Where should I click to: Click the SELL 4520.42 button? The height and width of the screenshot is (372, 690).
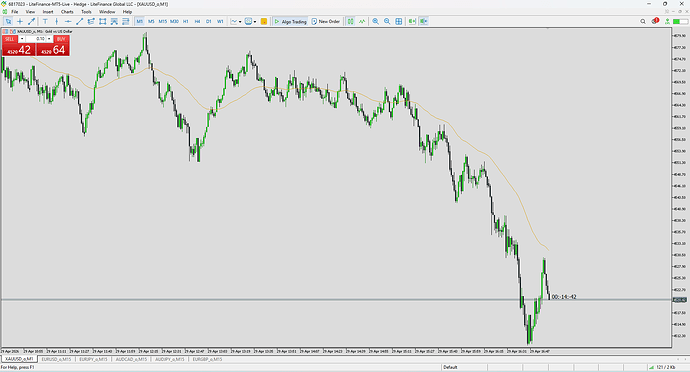18,49
